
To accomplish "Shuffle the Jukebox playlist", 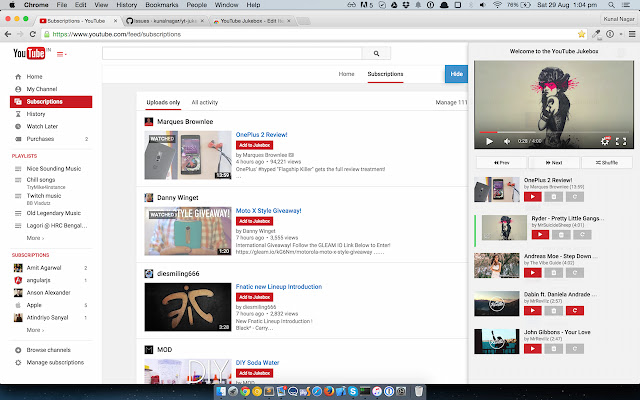I will point(607,162).
